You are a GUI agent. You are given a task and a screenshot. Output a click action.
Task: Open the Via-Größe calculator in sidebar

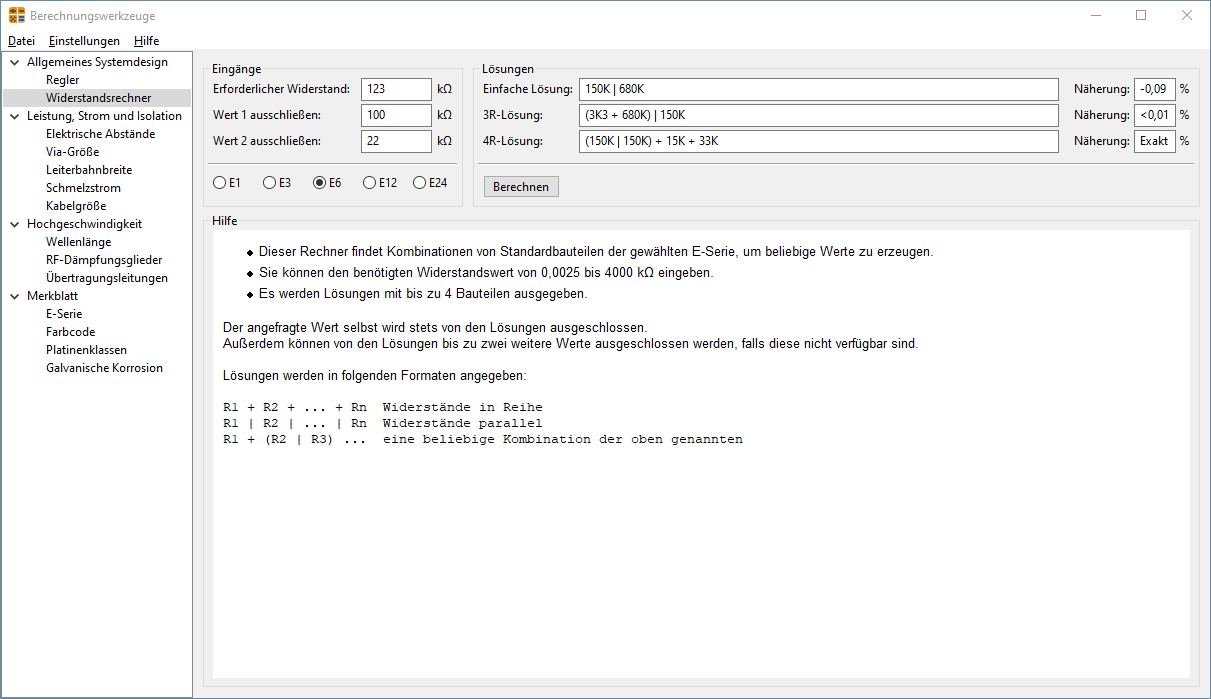click(72, 152)
